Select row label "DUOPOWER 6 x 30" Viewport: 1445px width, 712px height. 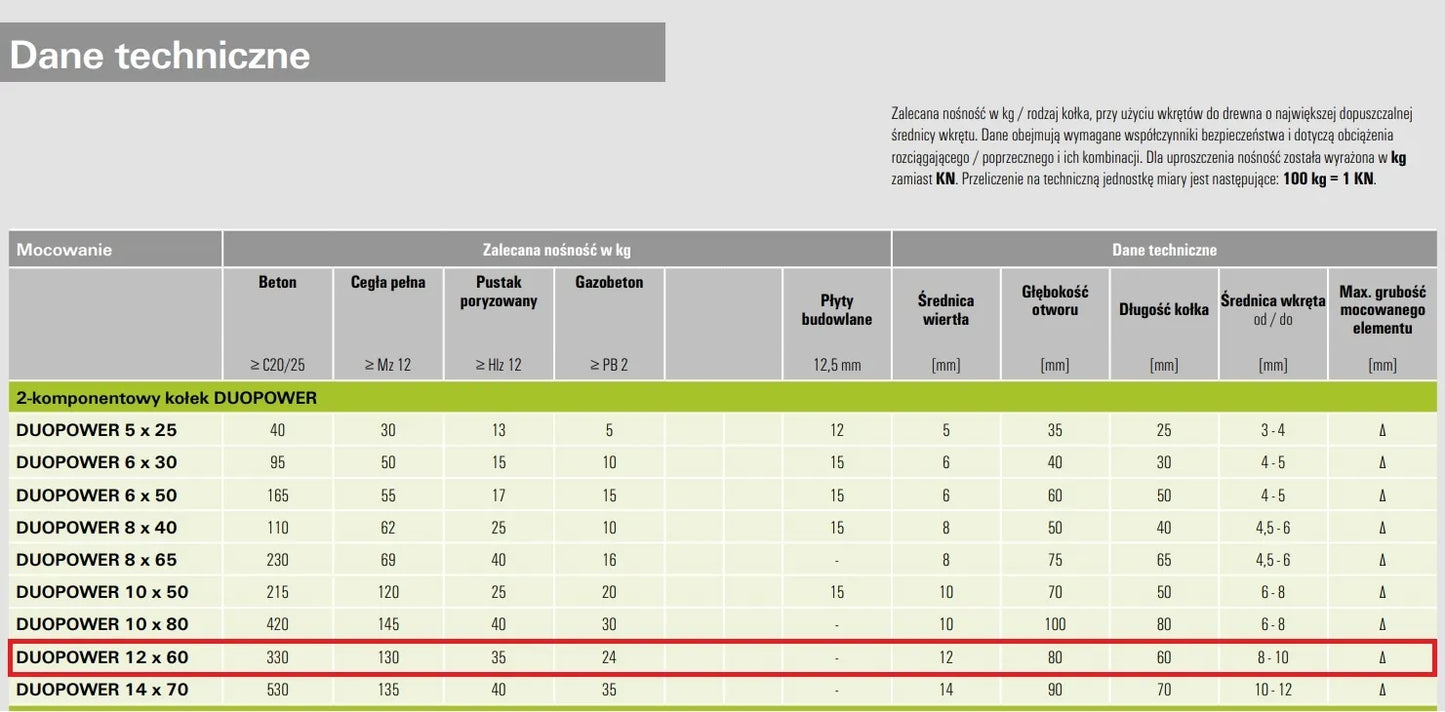pyautogui.click(x=96, y=462)
